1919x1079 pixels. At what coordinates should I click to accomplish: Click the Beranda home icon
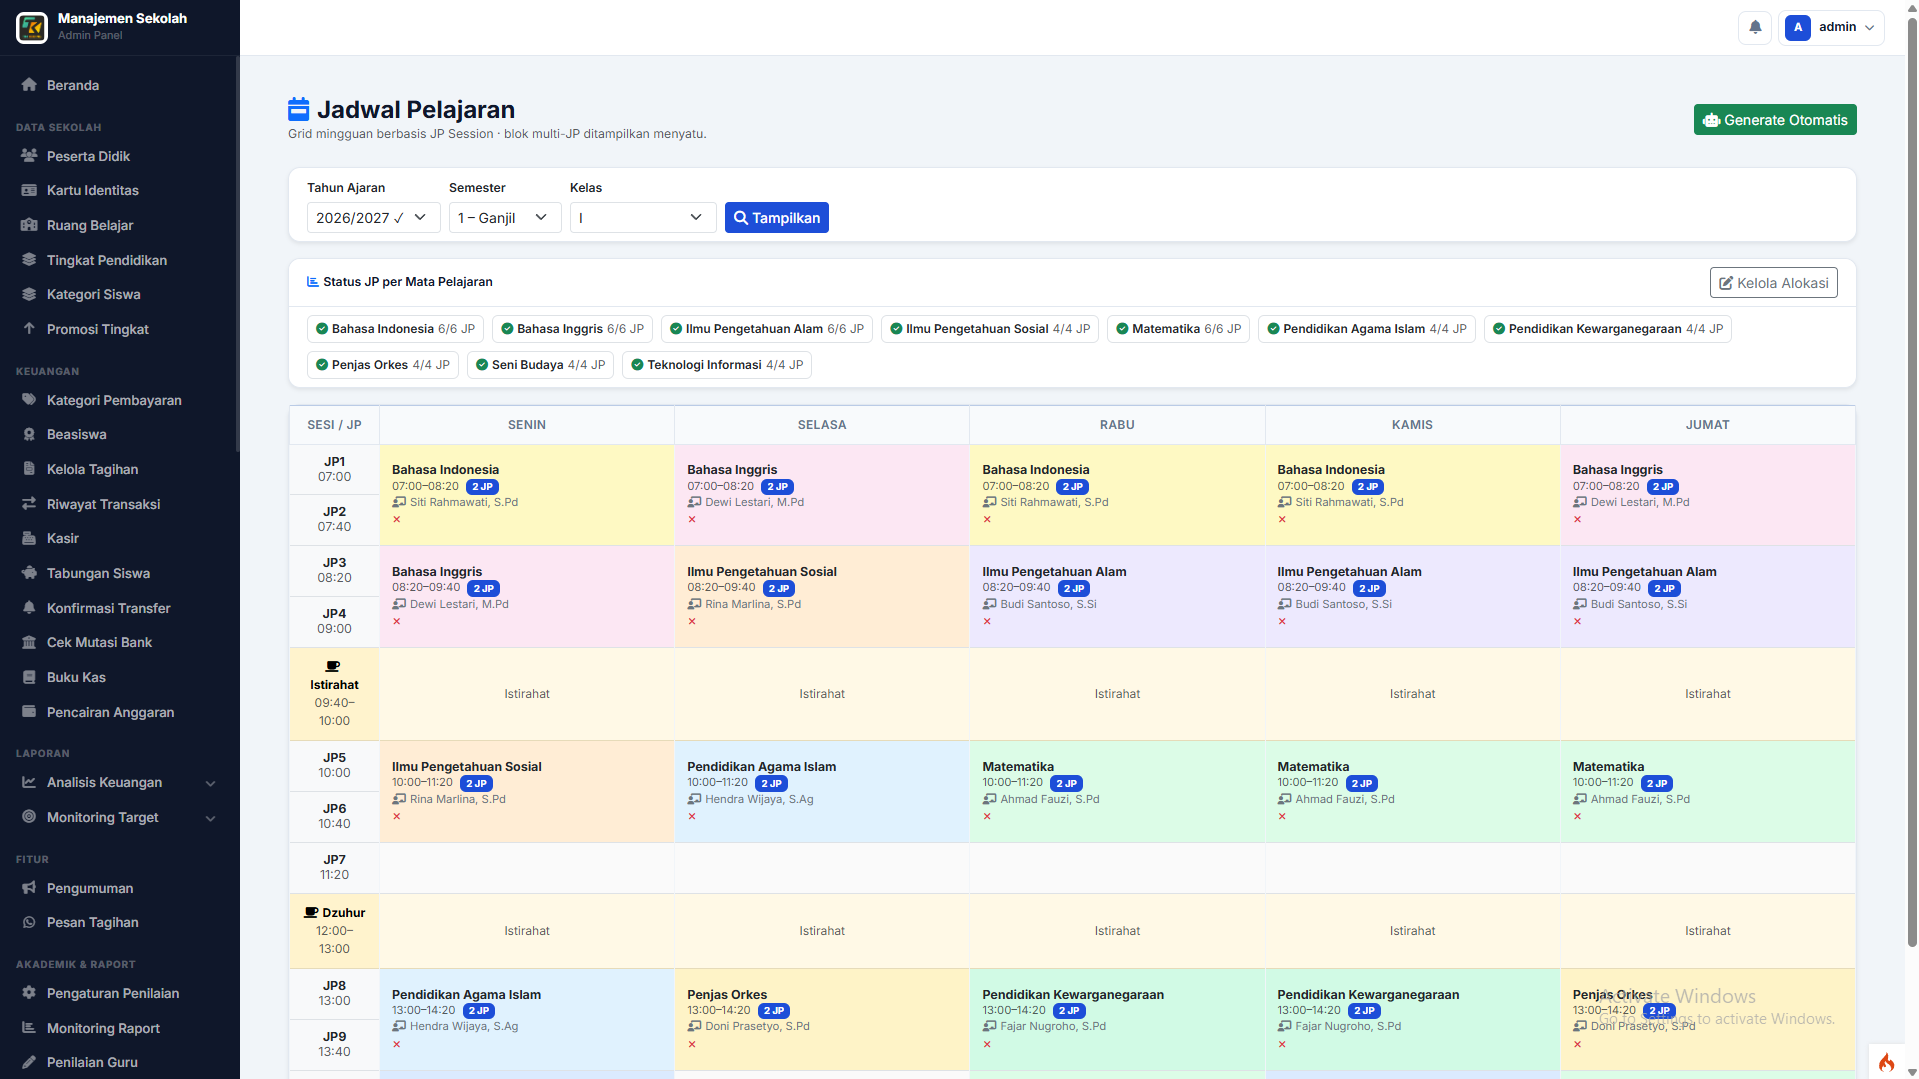[x=29, y=85]
